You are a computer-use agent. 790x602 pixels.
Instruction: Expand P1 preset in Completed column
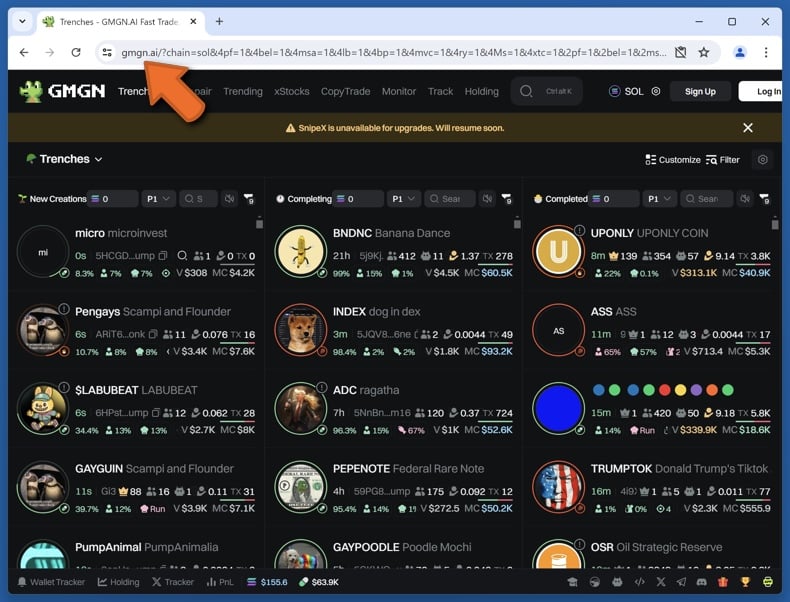coord(659,198)
